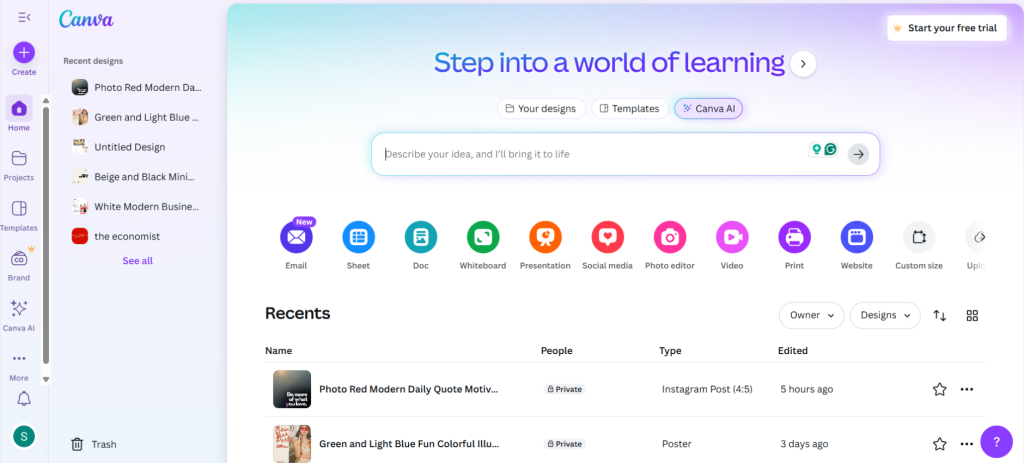Switch to the Templates tab
This screenshot has width=1024, height=463.
coord(628,108)
